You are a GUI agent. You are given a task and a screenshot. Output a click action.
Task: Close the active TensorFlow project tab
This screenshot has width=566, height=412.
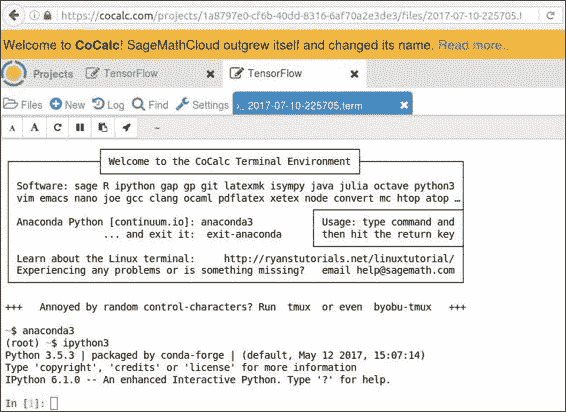(354, 74)
